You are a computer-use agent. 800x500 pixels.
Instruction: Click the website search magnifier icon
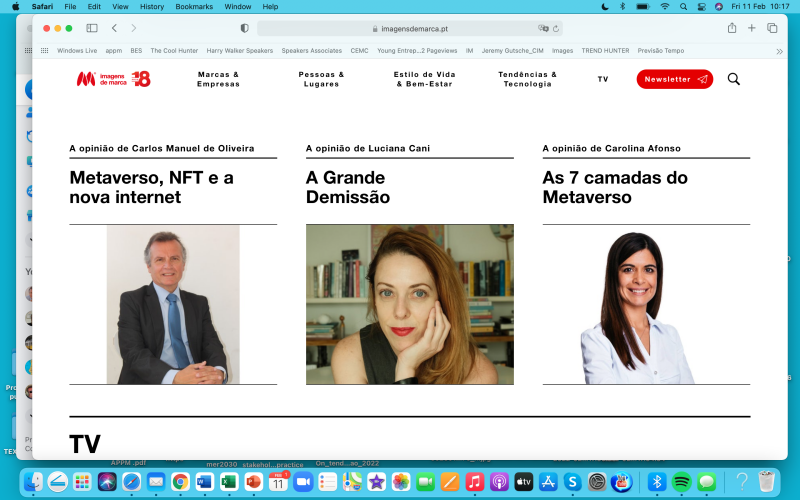pyautogui.click(x=734, y=79)
